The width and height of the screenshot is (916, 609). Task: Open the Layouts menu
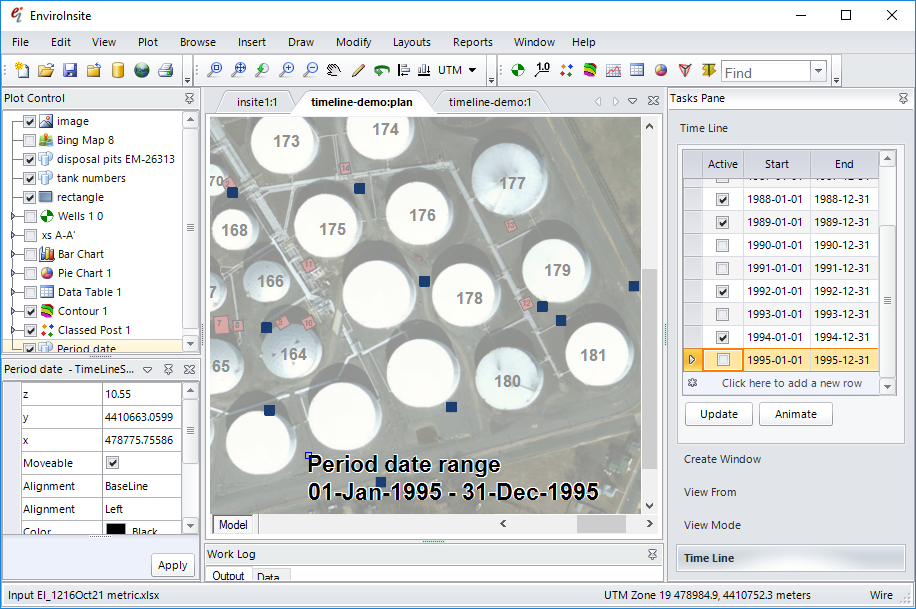pyautogui.click(x=411, y=42)
